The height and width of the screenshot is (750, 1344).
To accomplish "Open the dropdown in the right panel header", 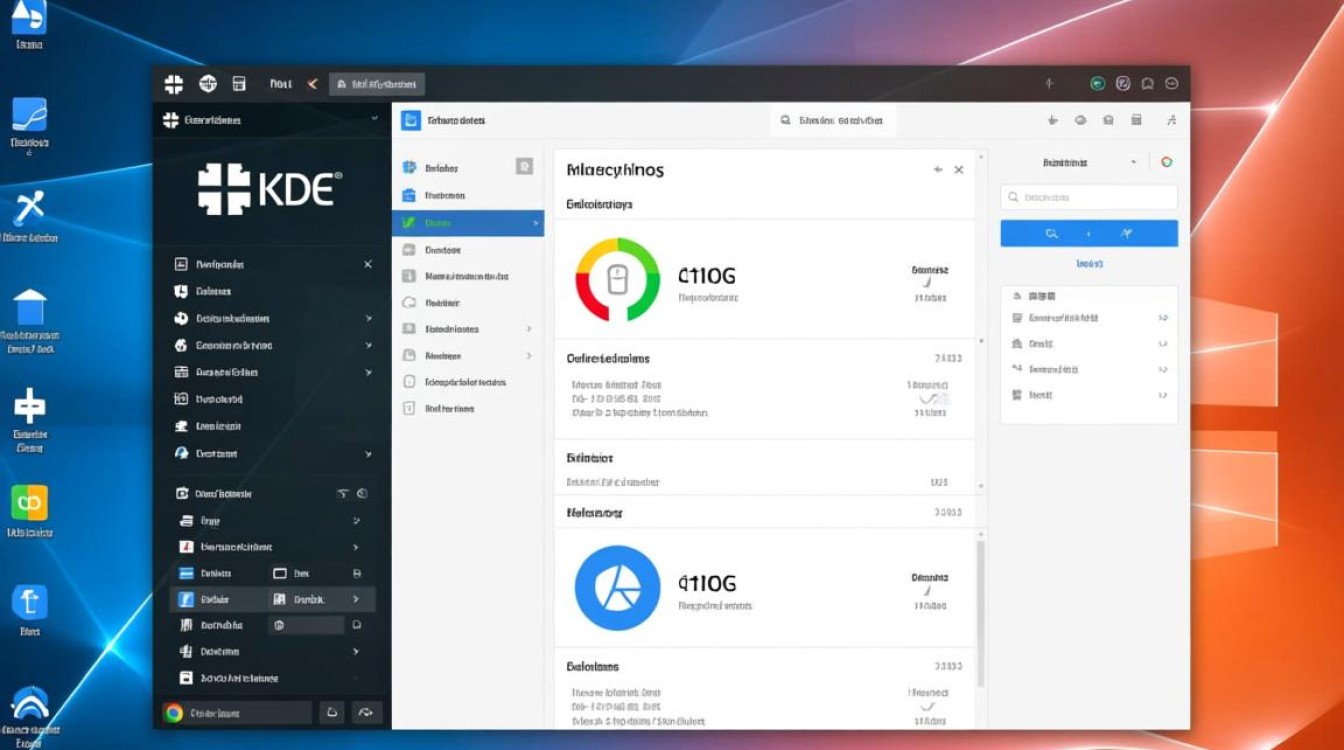I will [x=1133, y=162].
